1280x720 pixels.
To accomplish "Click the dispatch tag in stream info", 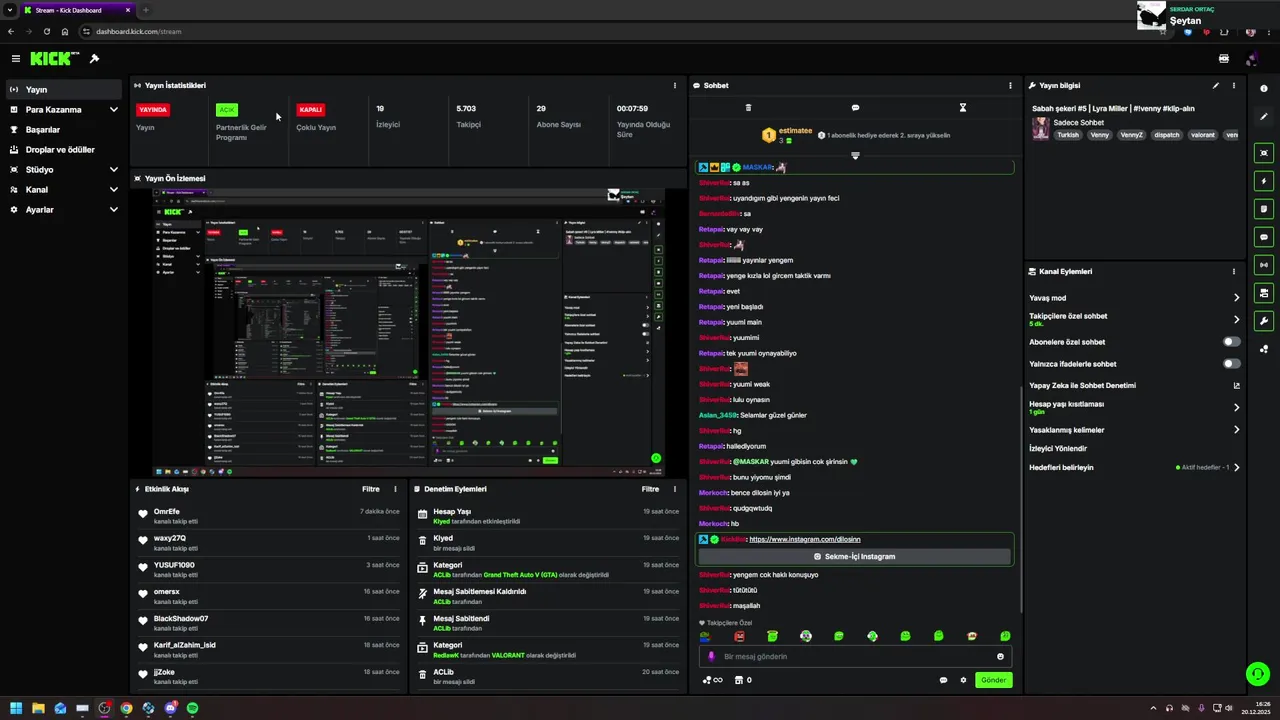I will [x=1166, y=135].
